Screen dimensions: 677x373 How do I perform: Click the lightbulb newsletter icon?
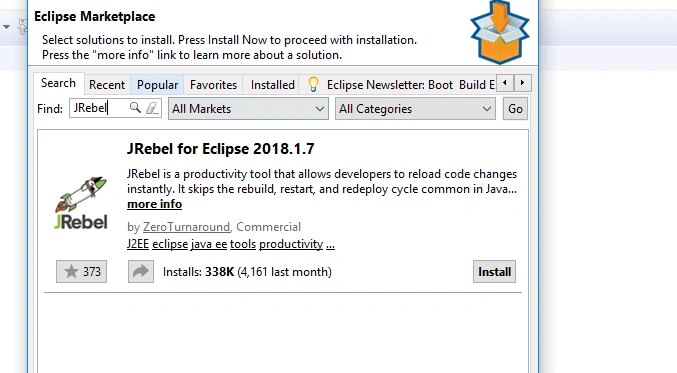(313, 84)
